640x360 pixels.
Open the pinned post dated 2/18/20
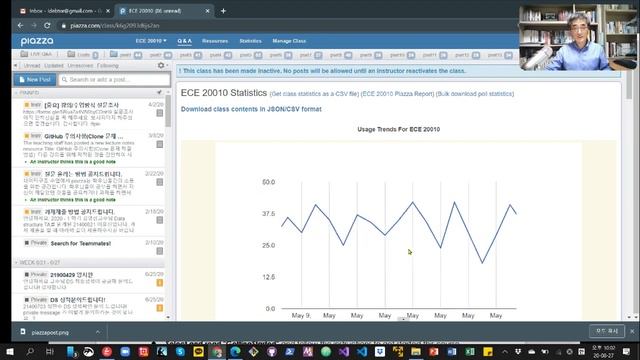pos(89,221)
